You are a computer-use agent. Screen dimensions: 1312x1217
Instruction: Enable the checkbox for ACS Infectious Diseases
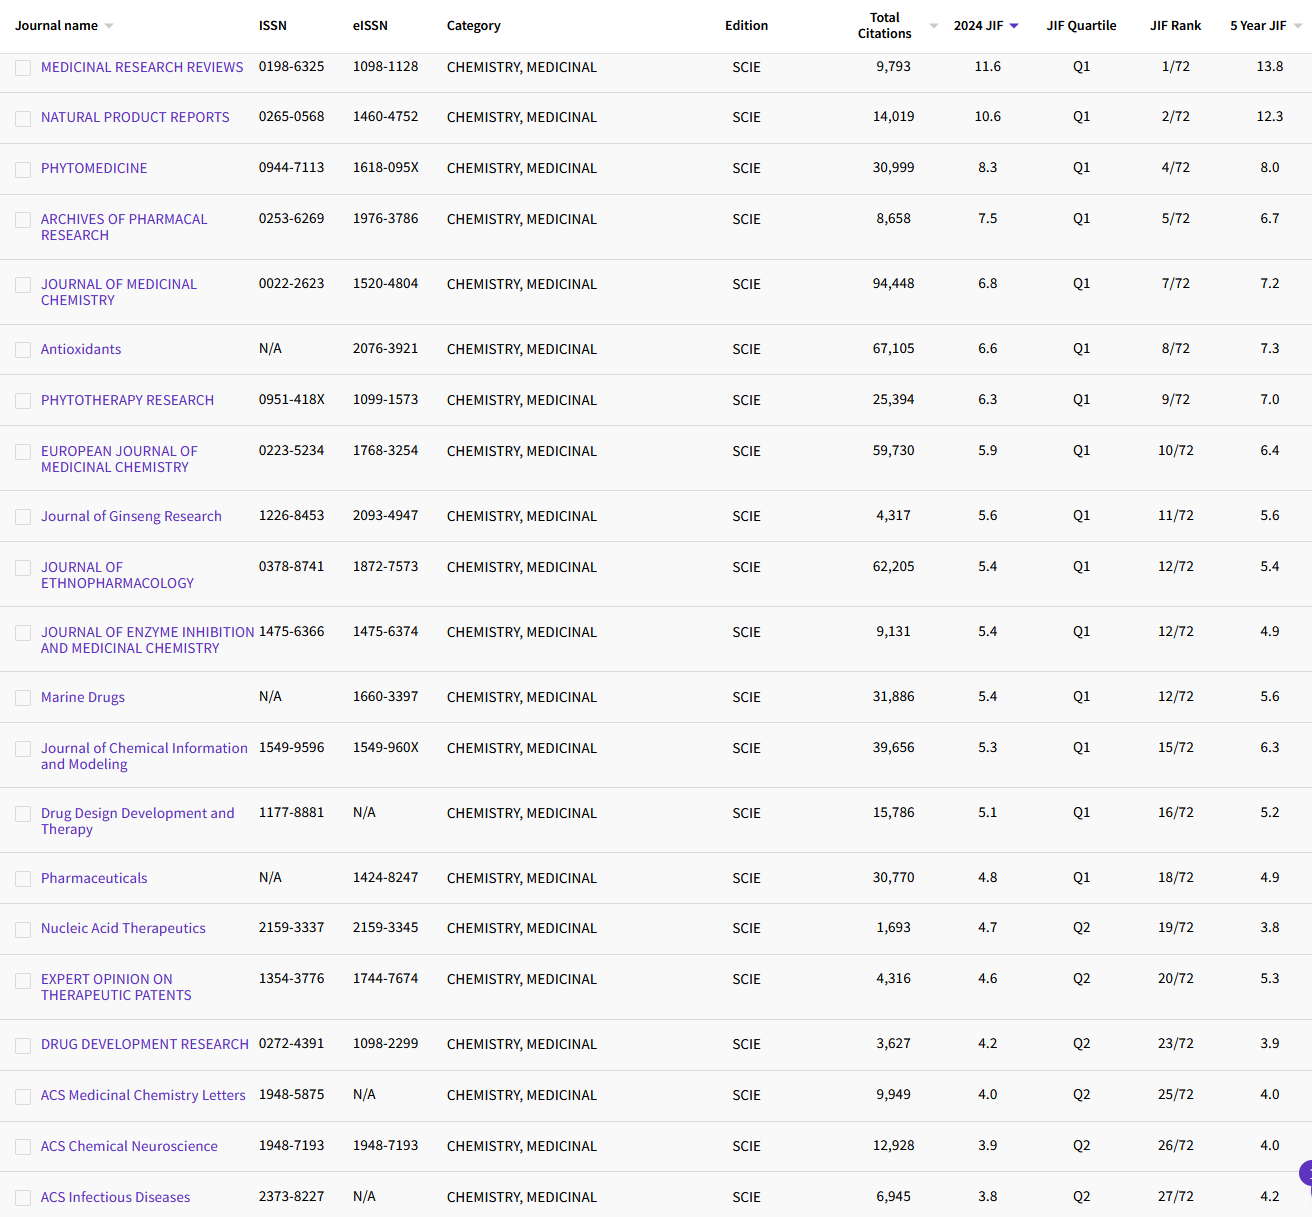(23, 1198)
